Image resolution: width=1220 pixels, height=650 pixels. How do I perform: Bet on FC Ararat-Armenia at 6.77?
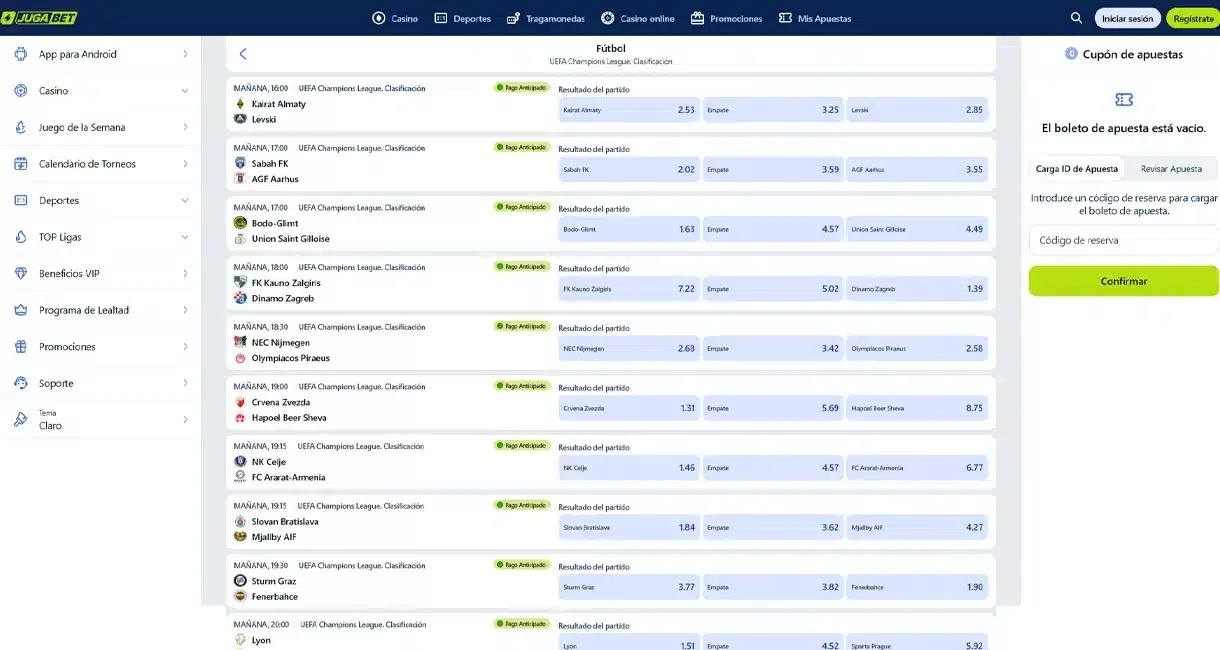(917, 468)
